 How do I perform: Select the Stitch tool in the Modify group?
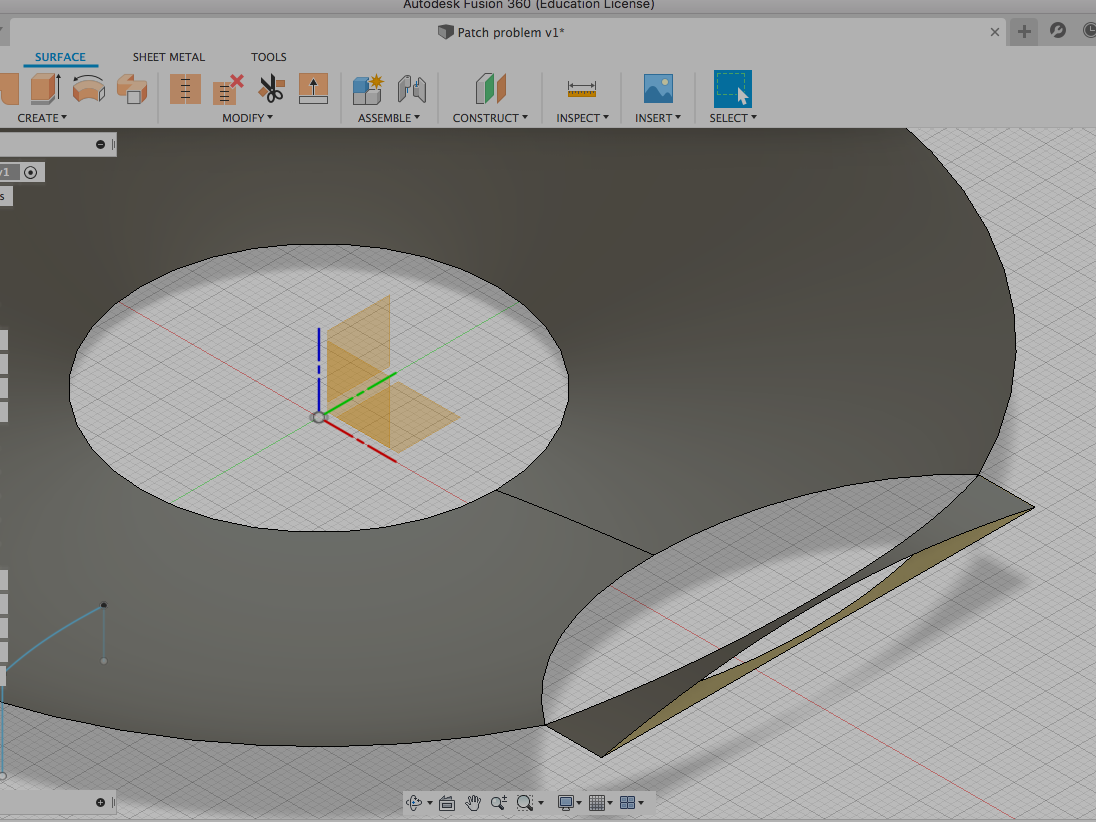tap(186, 89)
